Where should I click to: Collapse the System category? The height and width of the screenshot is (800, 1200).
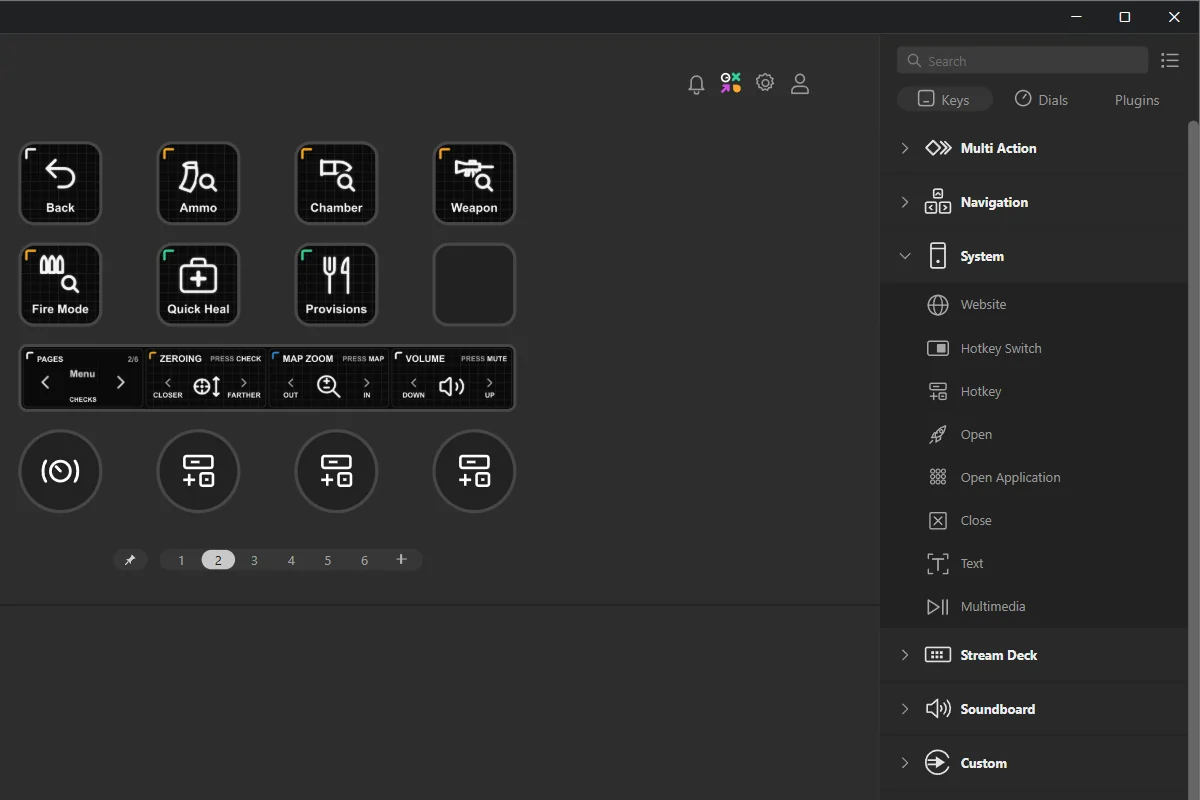[x=1033, y=256]
